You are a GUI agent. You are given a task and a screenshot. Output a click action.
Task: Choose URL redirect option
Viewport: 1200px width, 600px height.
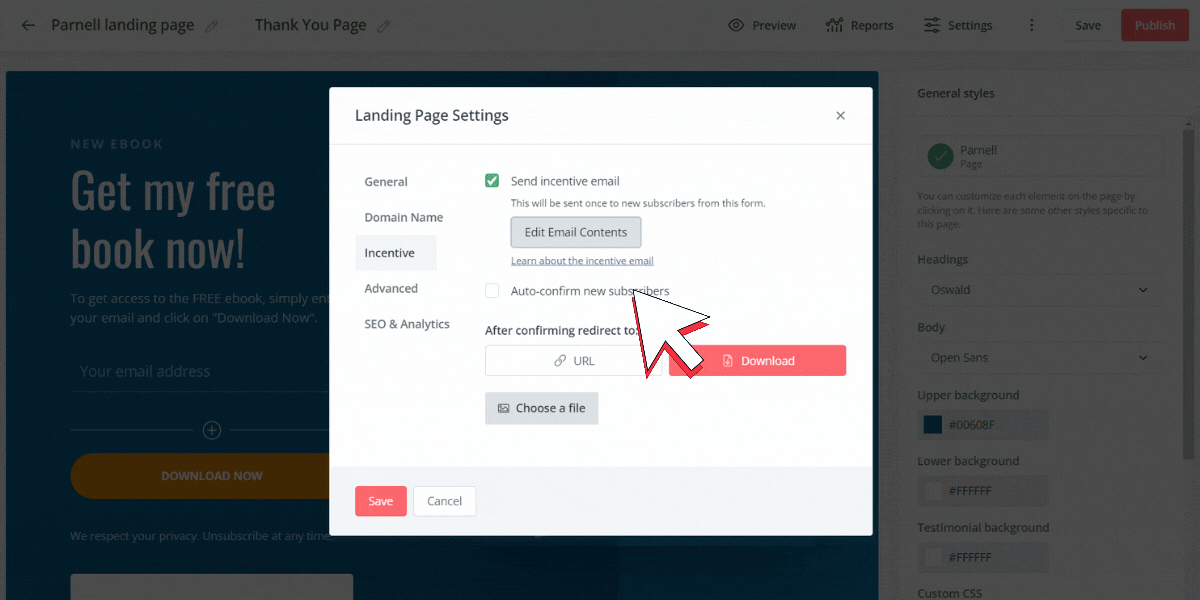[x=574, y=361]
